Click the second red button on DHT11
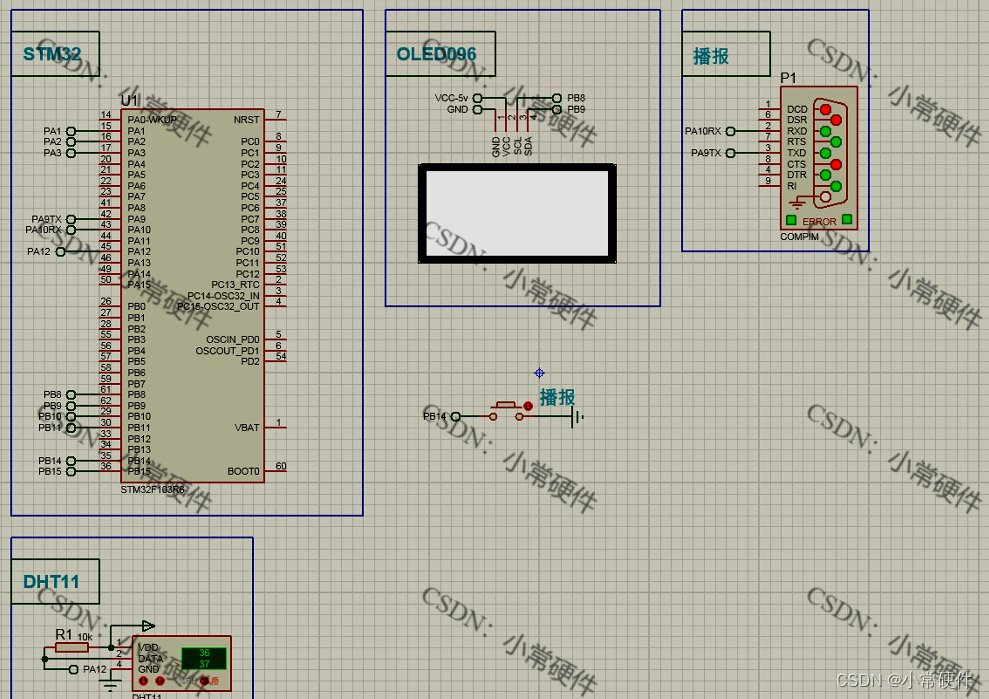The image size is (989, 699). point(160,681)
